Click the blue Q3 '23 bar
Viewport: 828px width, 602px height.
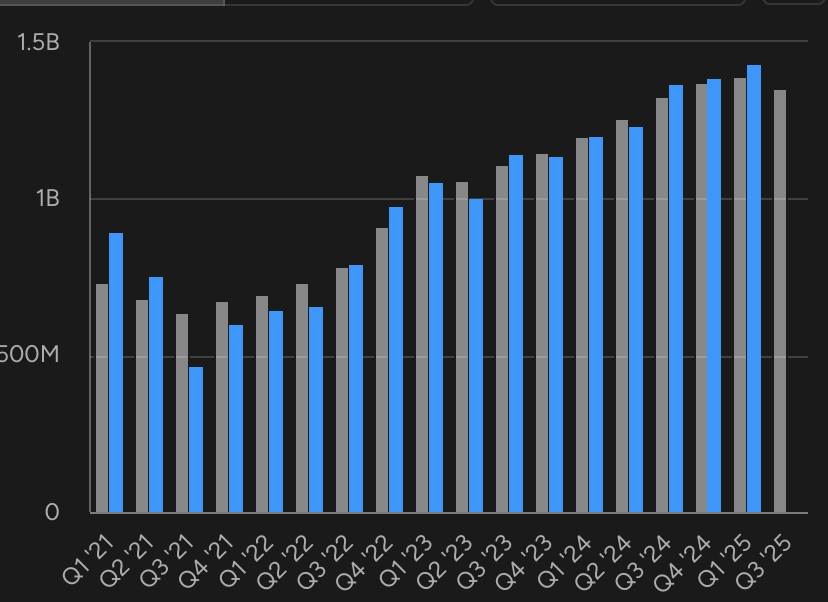(x=516, y=334)
